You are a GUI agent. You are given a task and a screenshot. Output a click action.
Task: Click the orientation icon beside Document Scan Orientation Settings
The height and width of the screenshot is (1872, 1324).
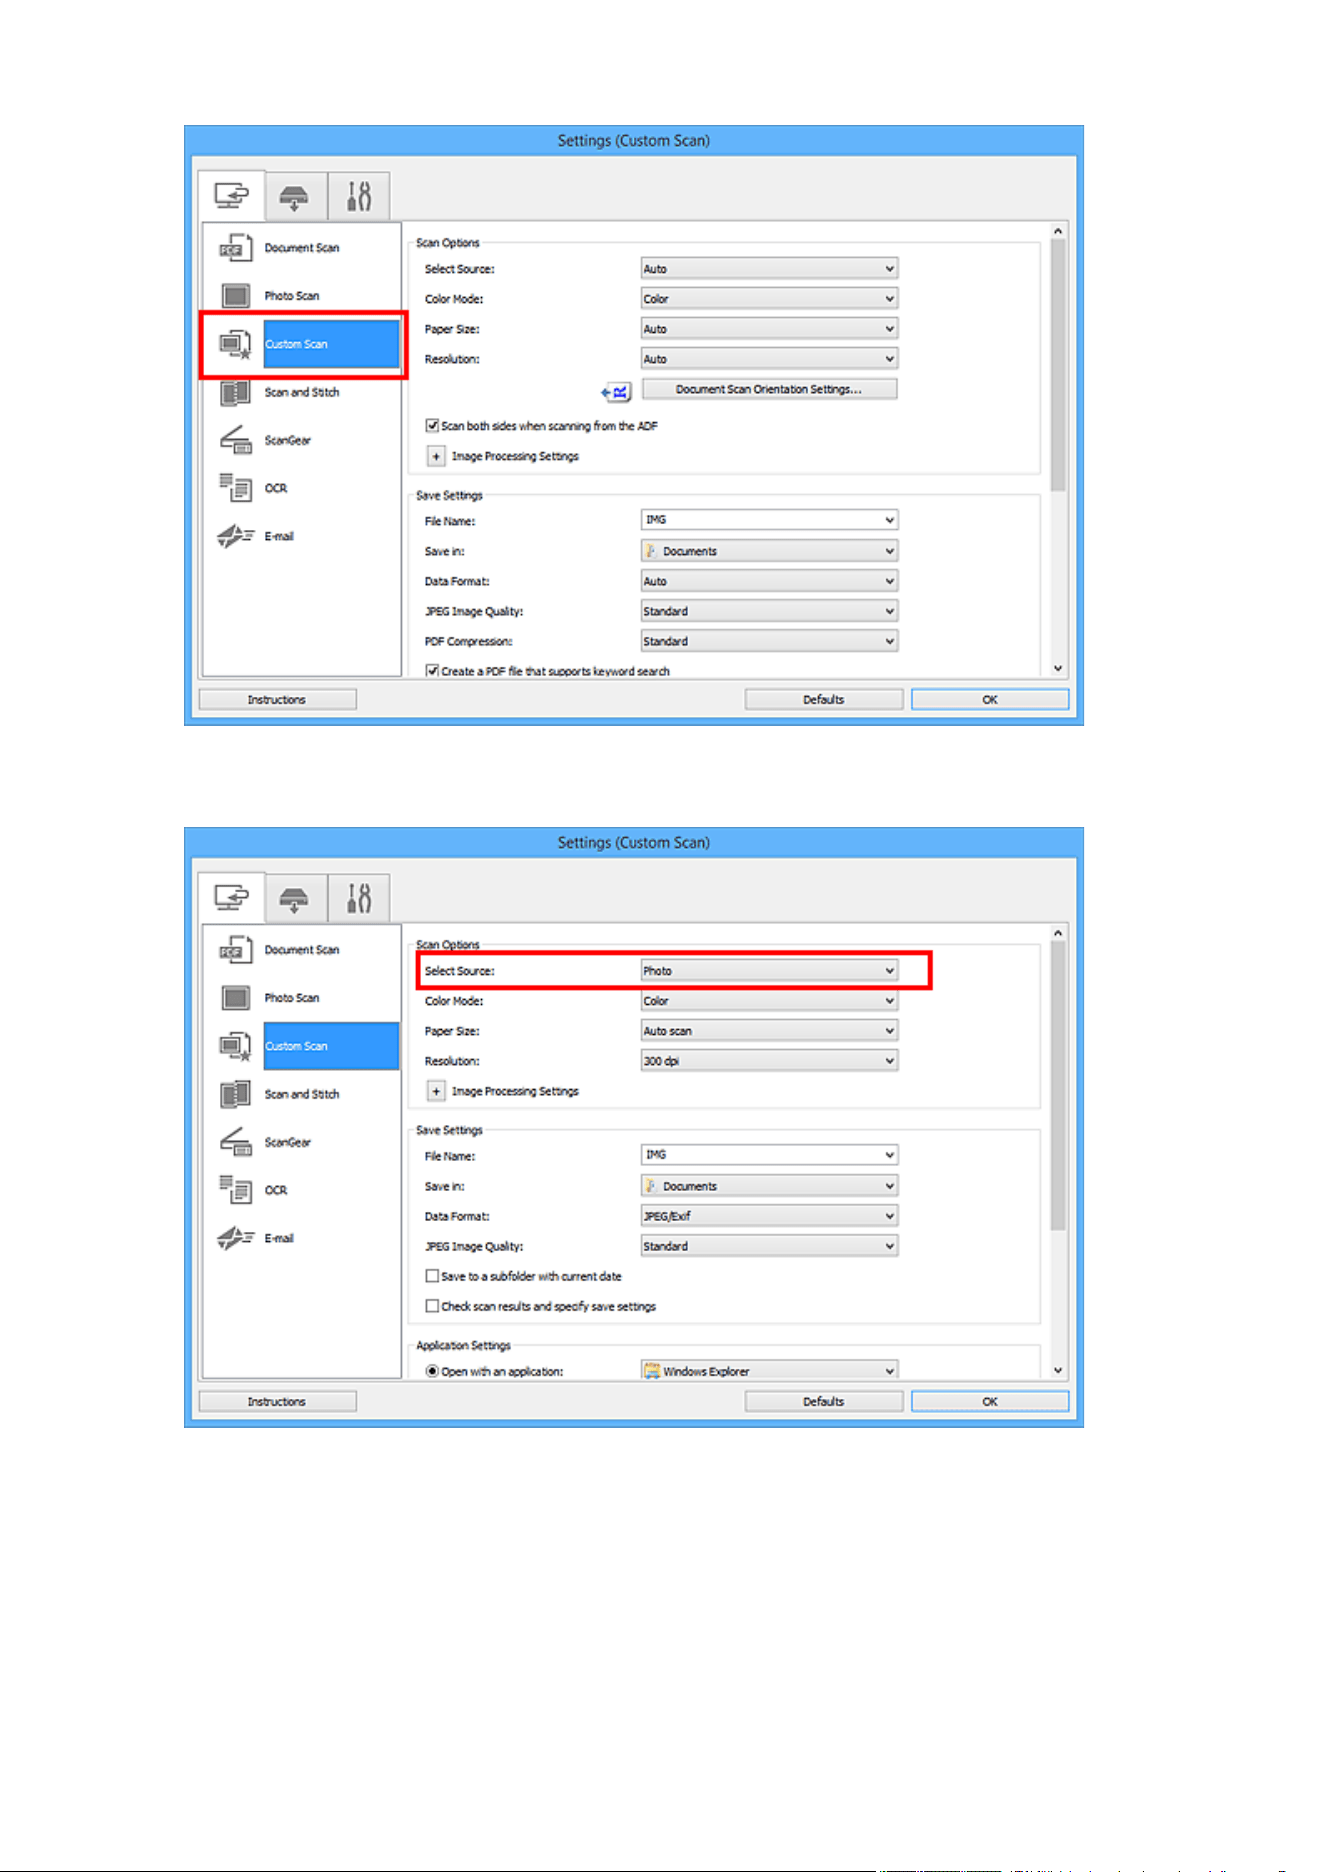pos(616,391)
